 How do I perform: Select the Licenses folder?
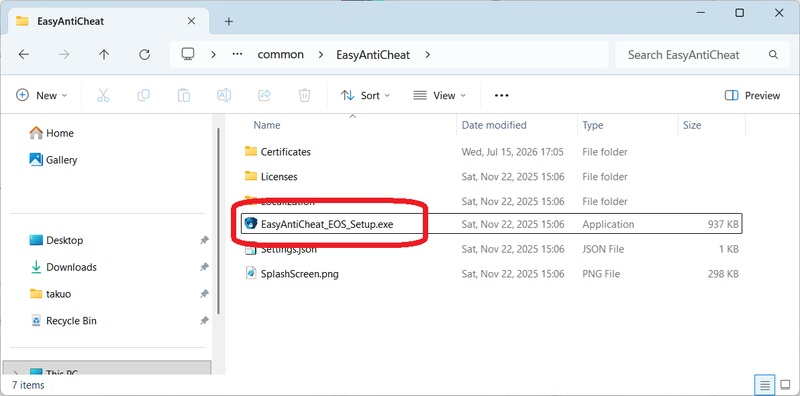(279, 177)
